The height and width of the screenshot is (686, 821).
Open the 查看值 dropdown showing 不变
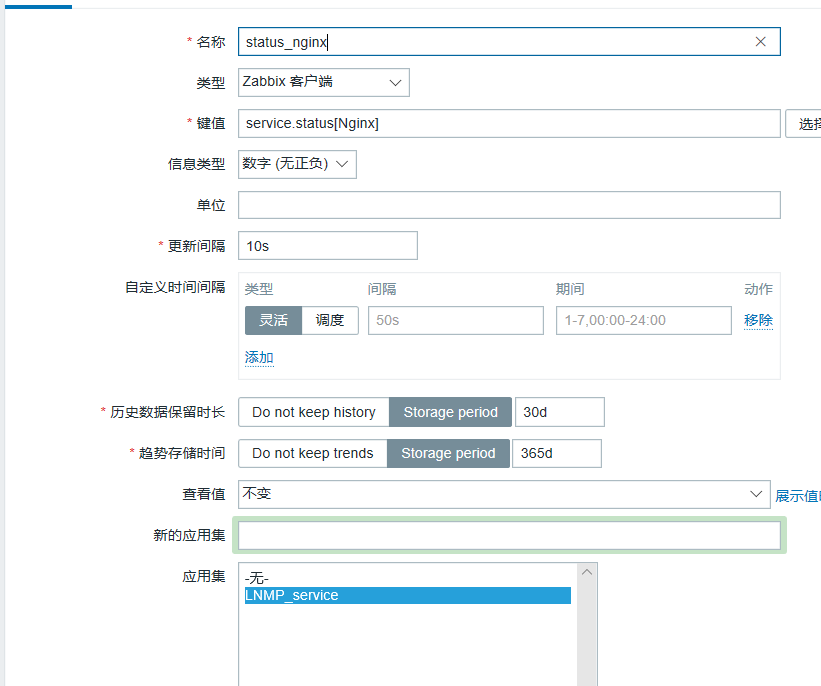[504, 494]
